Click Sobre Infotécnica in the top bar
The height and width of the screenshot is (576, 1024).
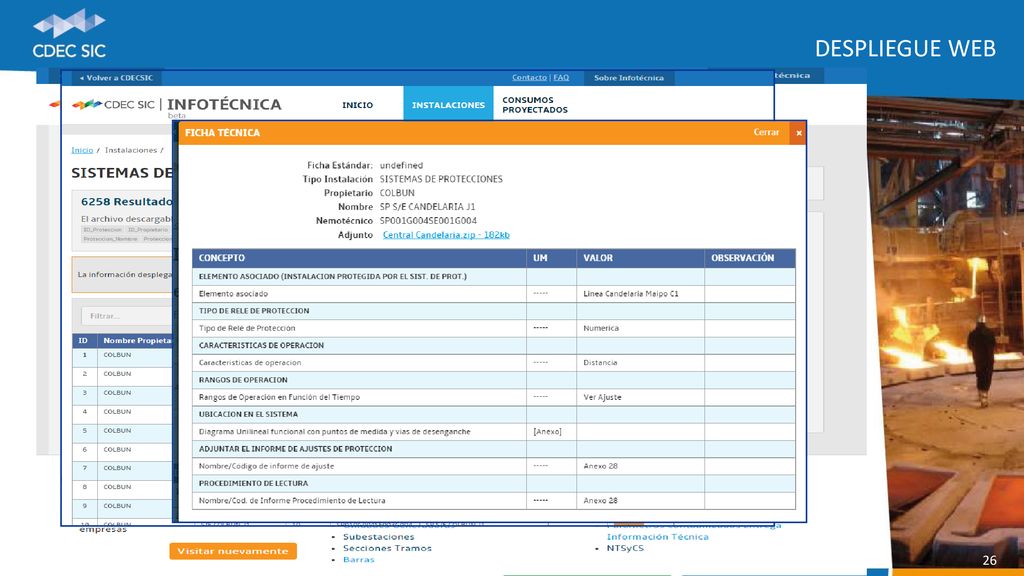[628, 78]
